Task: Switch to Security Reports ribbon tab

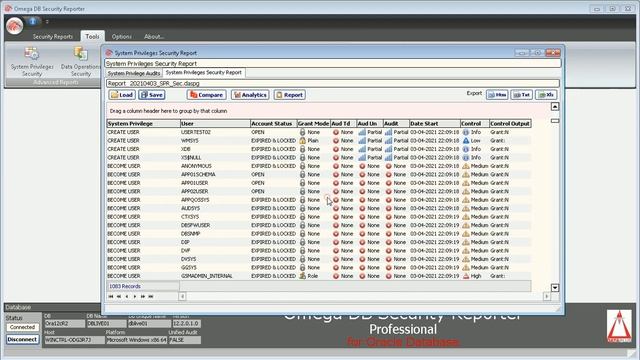Action: pos(53,36)
